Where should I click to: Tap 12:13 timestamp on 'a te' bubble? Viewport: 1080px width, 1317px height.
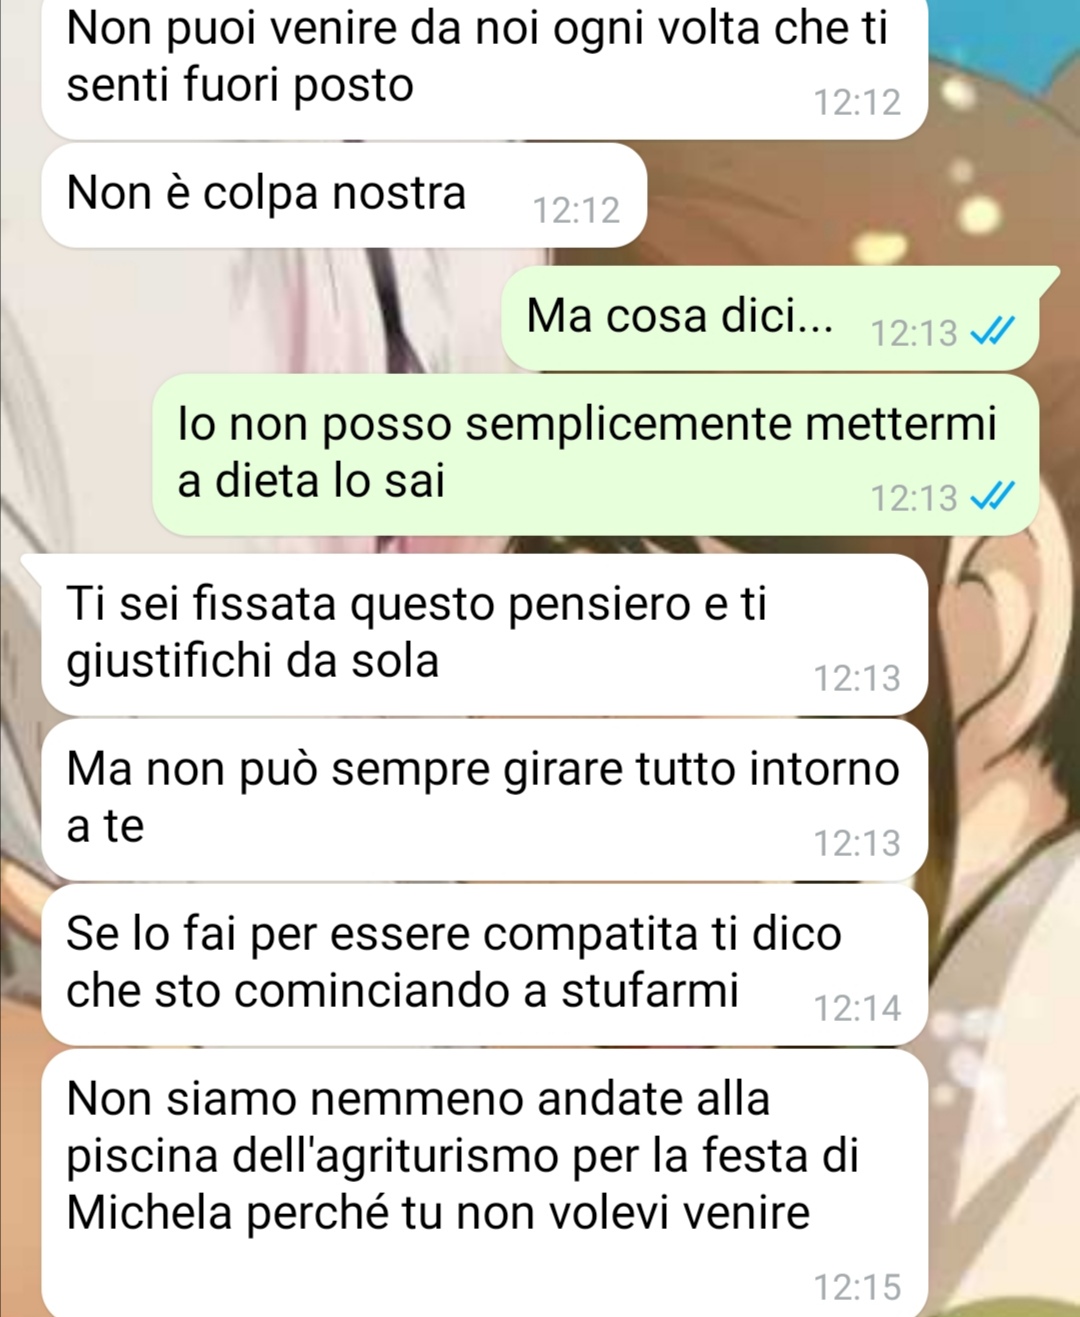click(857, 843)
